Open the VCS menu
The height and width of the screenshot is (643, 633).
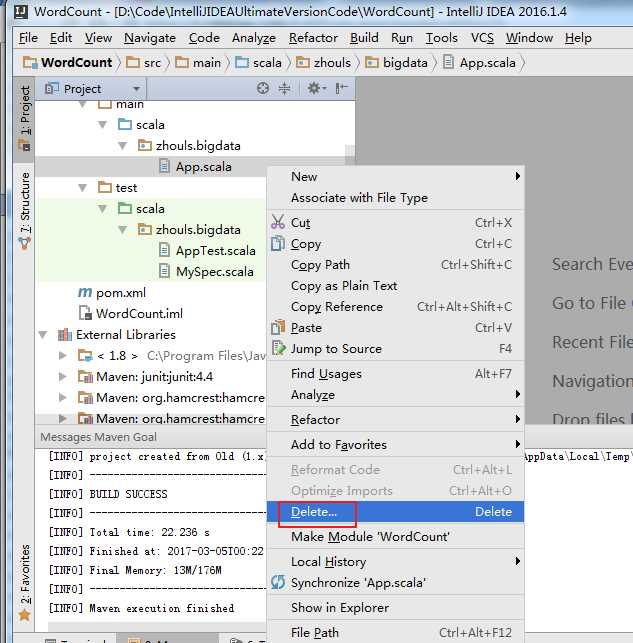click(x=482, y=38)
